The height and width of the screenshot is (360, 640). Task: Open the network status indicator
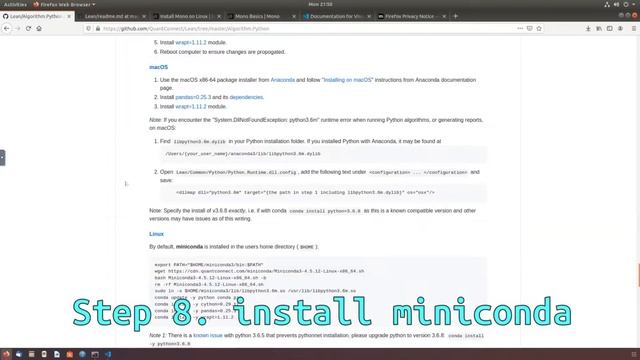coord(607,4)
